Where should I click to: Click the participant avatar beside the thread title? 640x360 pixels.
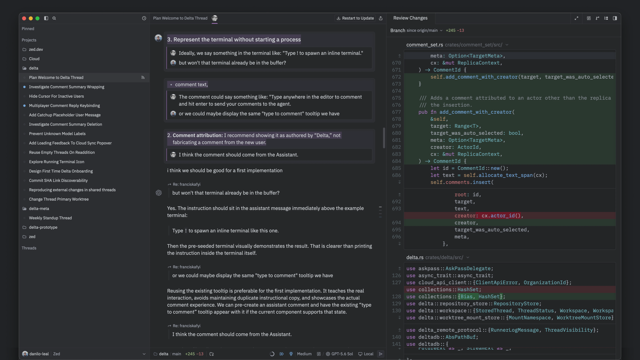tap(215, 18)
